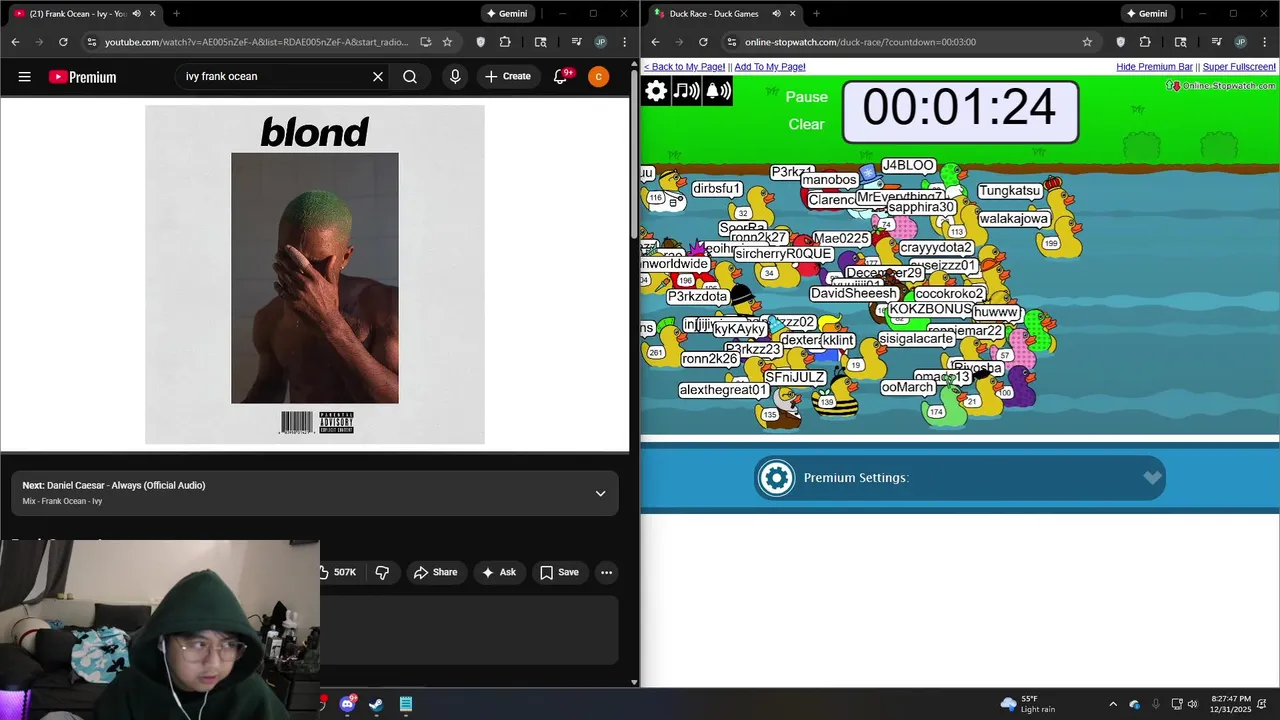Toggle duck race music sound icon
The width and height of the screenshot is (1280, 720).
click(x=686, y=91)
